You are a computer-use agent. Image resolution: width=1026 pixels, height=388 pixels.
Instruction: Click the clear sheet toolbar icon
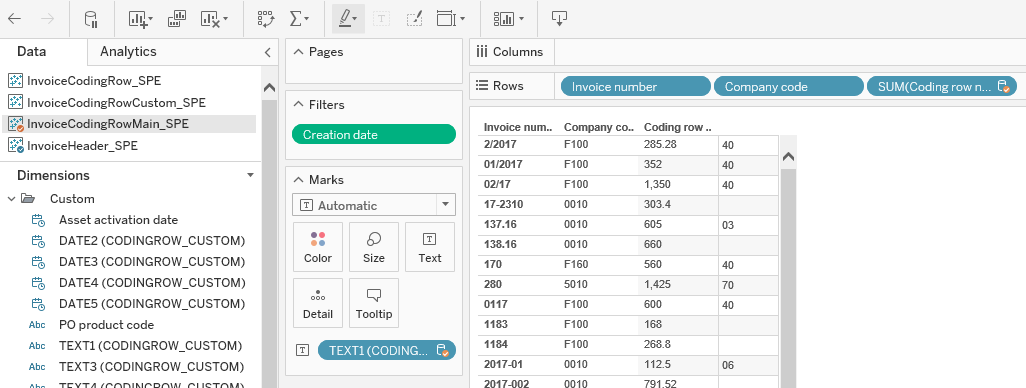[209, 19]
